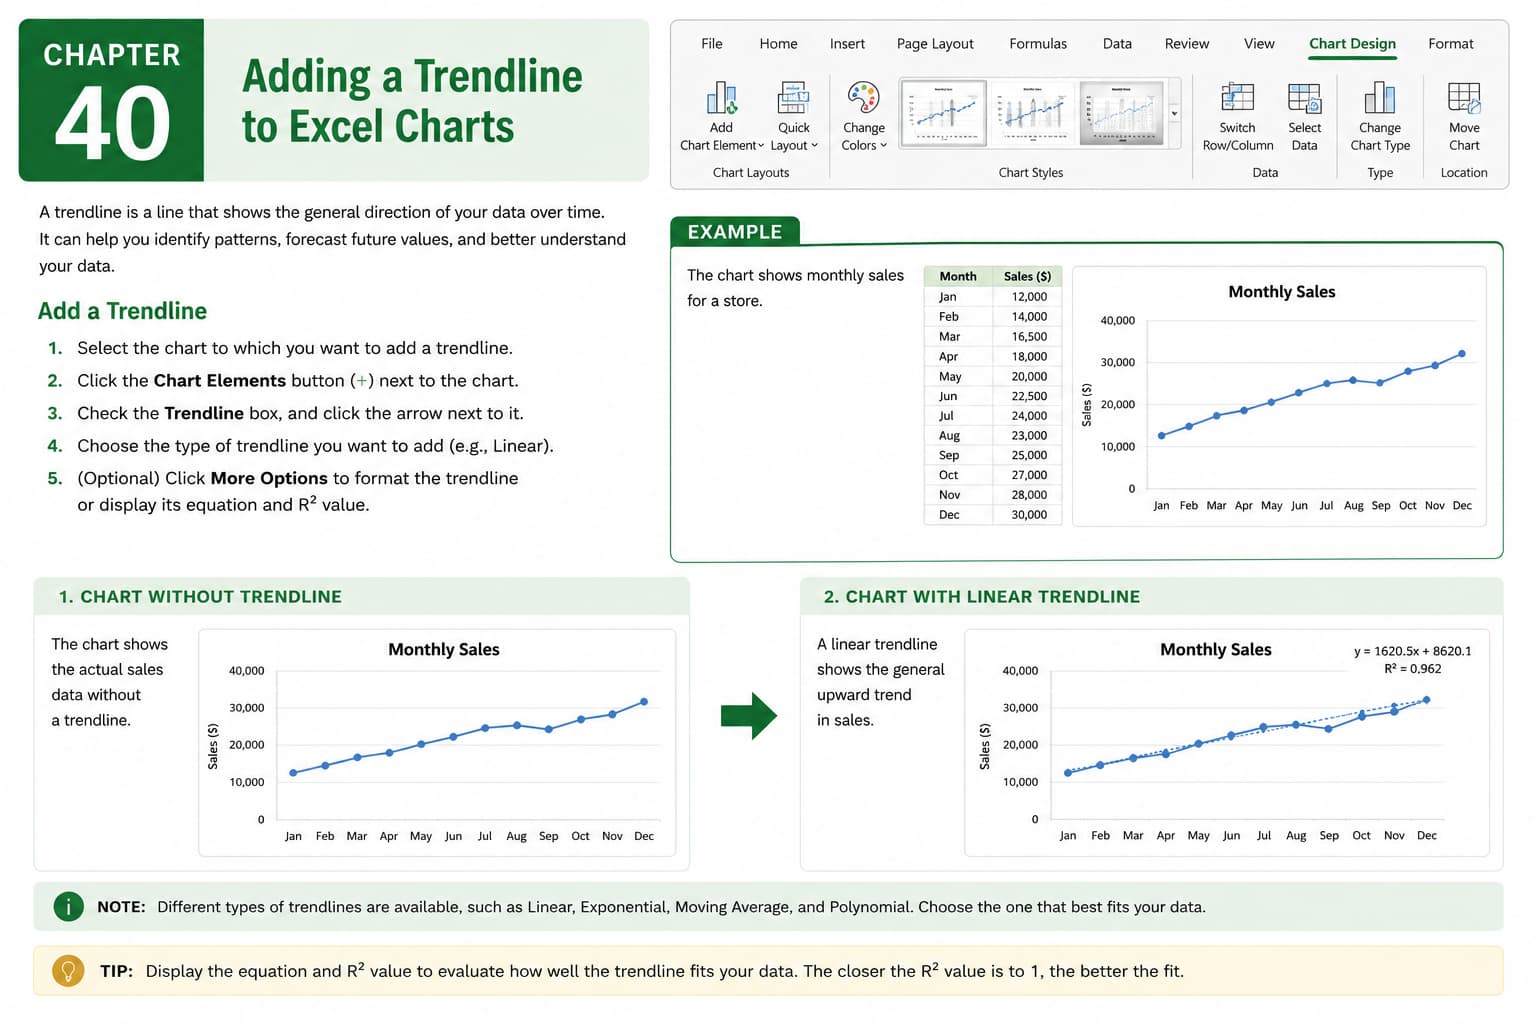Click the Chart Layouts group label
Image resolution: width=1536 pixels, height=1024 pixels.
[x=751, y=173]
